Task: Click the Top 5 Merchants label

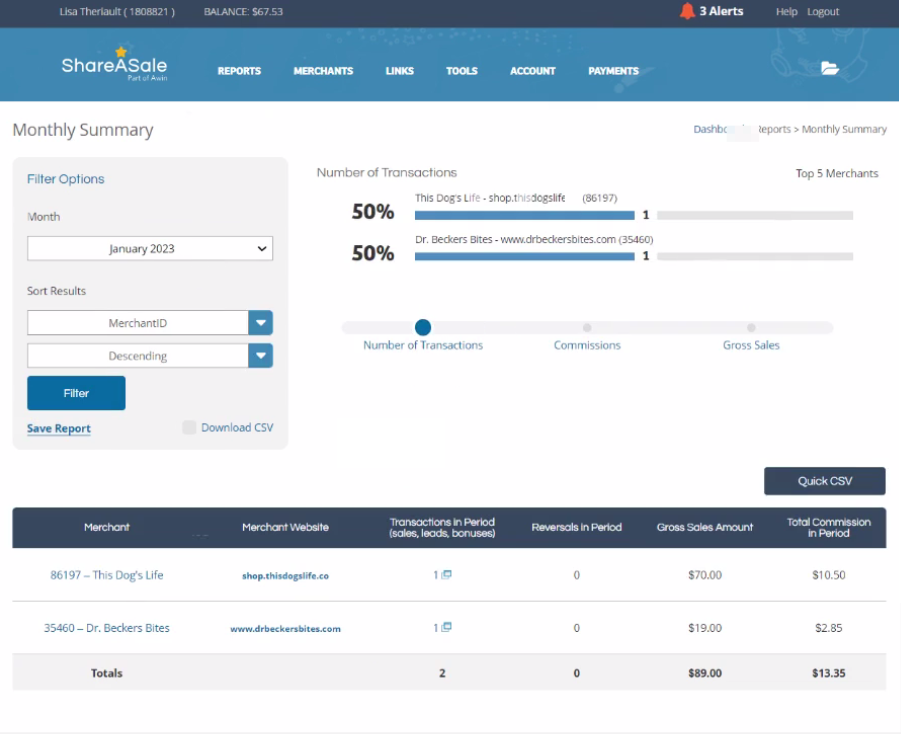Action: pyautogui.click(x=837, y=173)
